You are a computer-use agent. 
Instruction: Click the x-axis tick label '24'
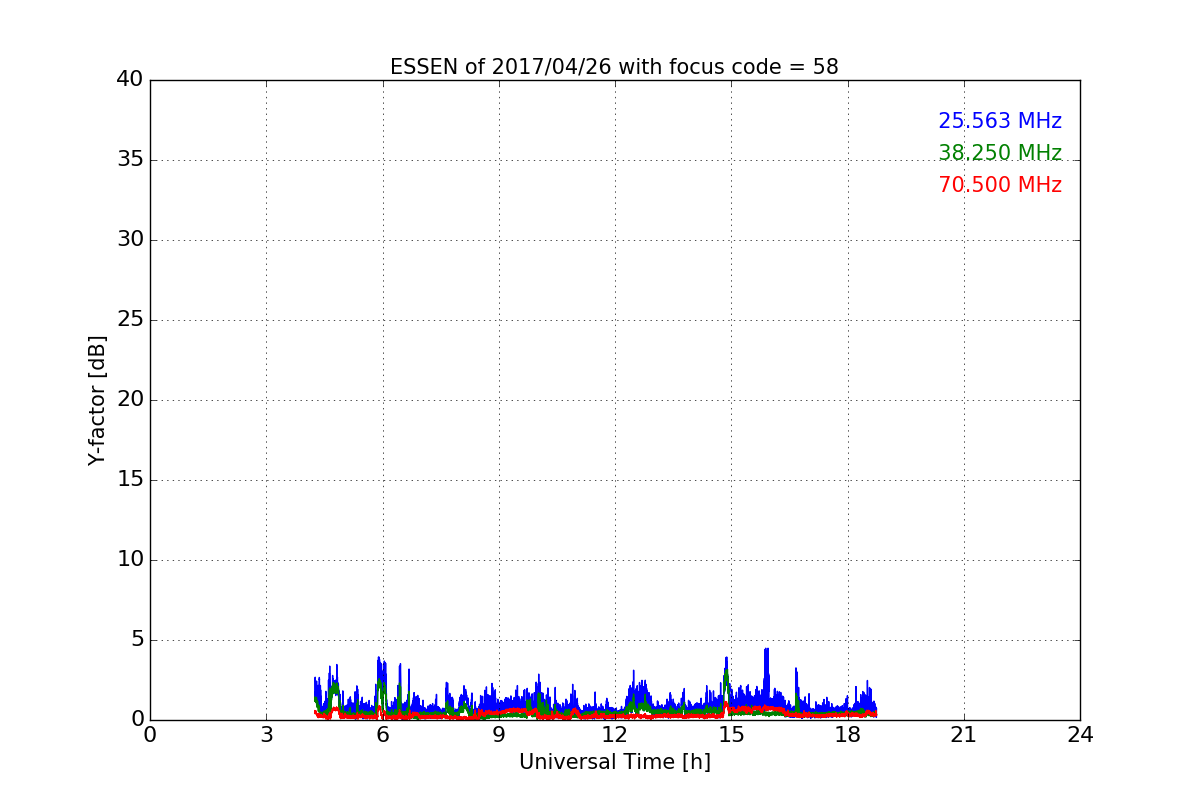[x=1080, y=735]
